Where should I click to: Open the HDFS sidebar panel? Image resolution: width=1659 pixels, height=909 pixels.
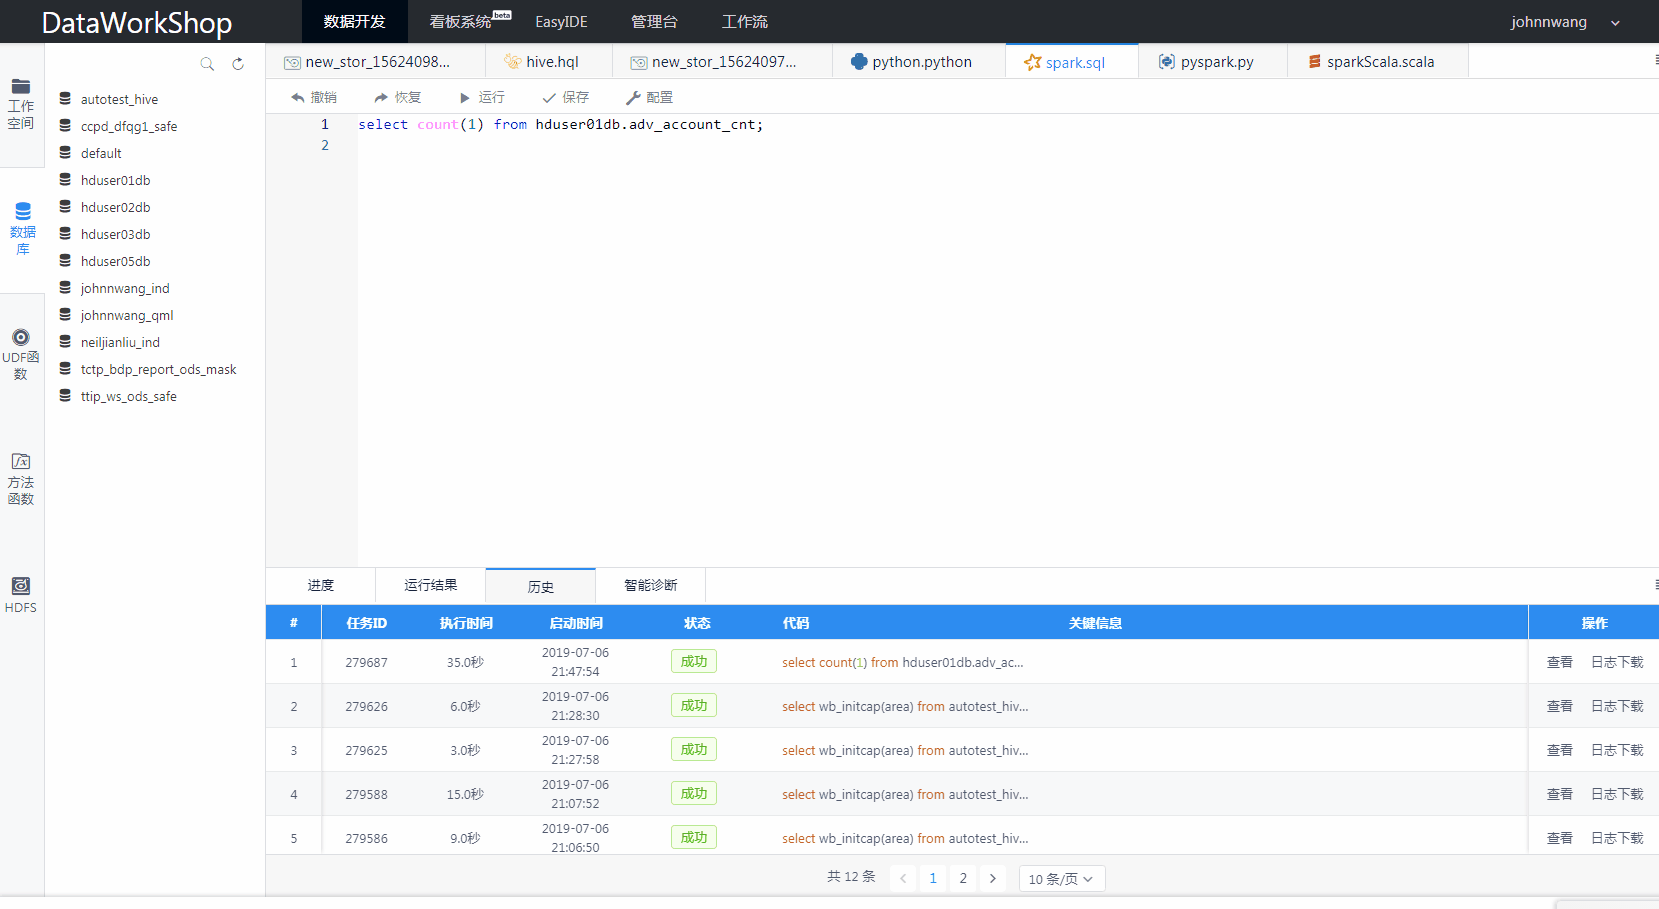pyautogui.click(x=21, y=595)
